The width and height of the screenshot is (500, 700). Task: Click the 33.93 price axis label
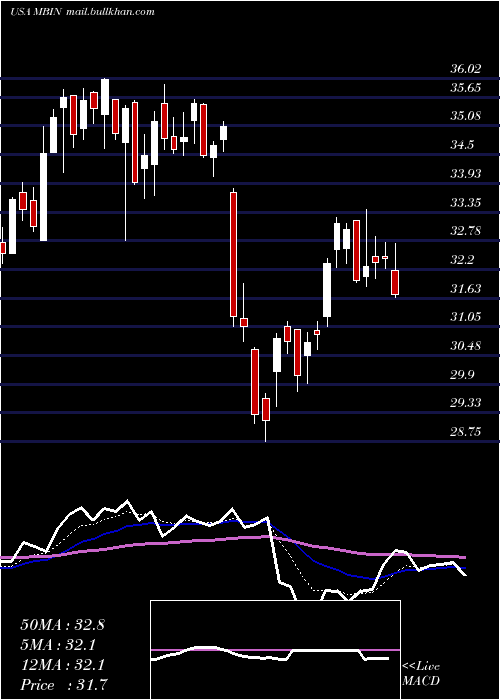click(x=466, y=173)
